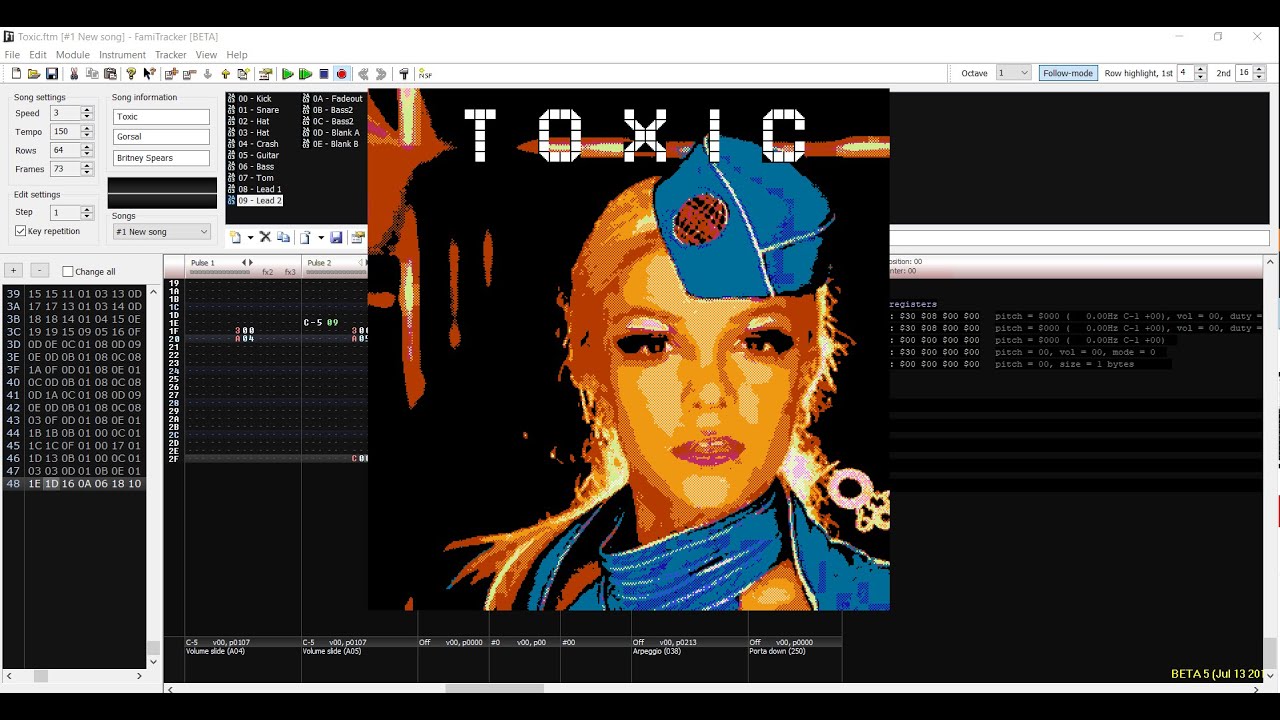Add a new instrument
This screenshot has height=720, width=1280.
[x=235, y=237]
